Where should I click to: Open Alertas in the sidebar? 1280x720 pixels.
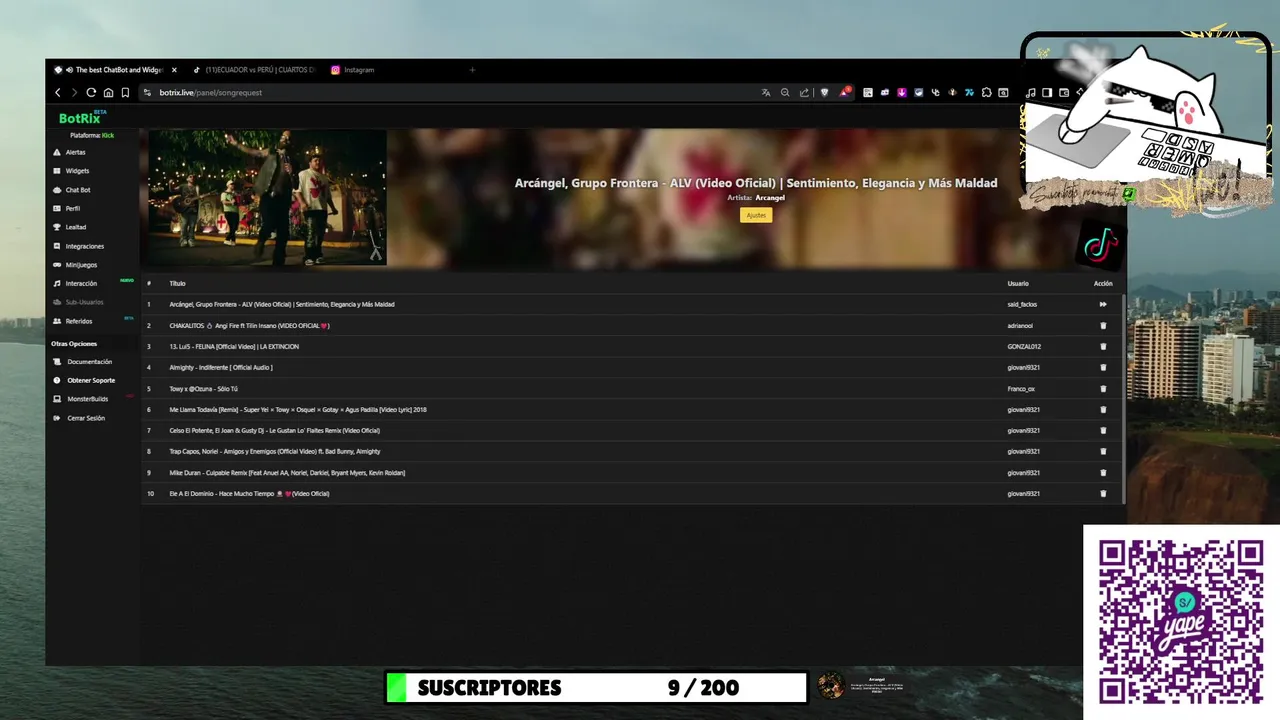75,152
